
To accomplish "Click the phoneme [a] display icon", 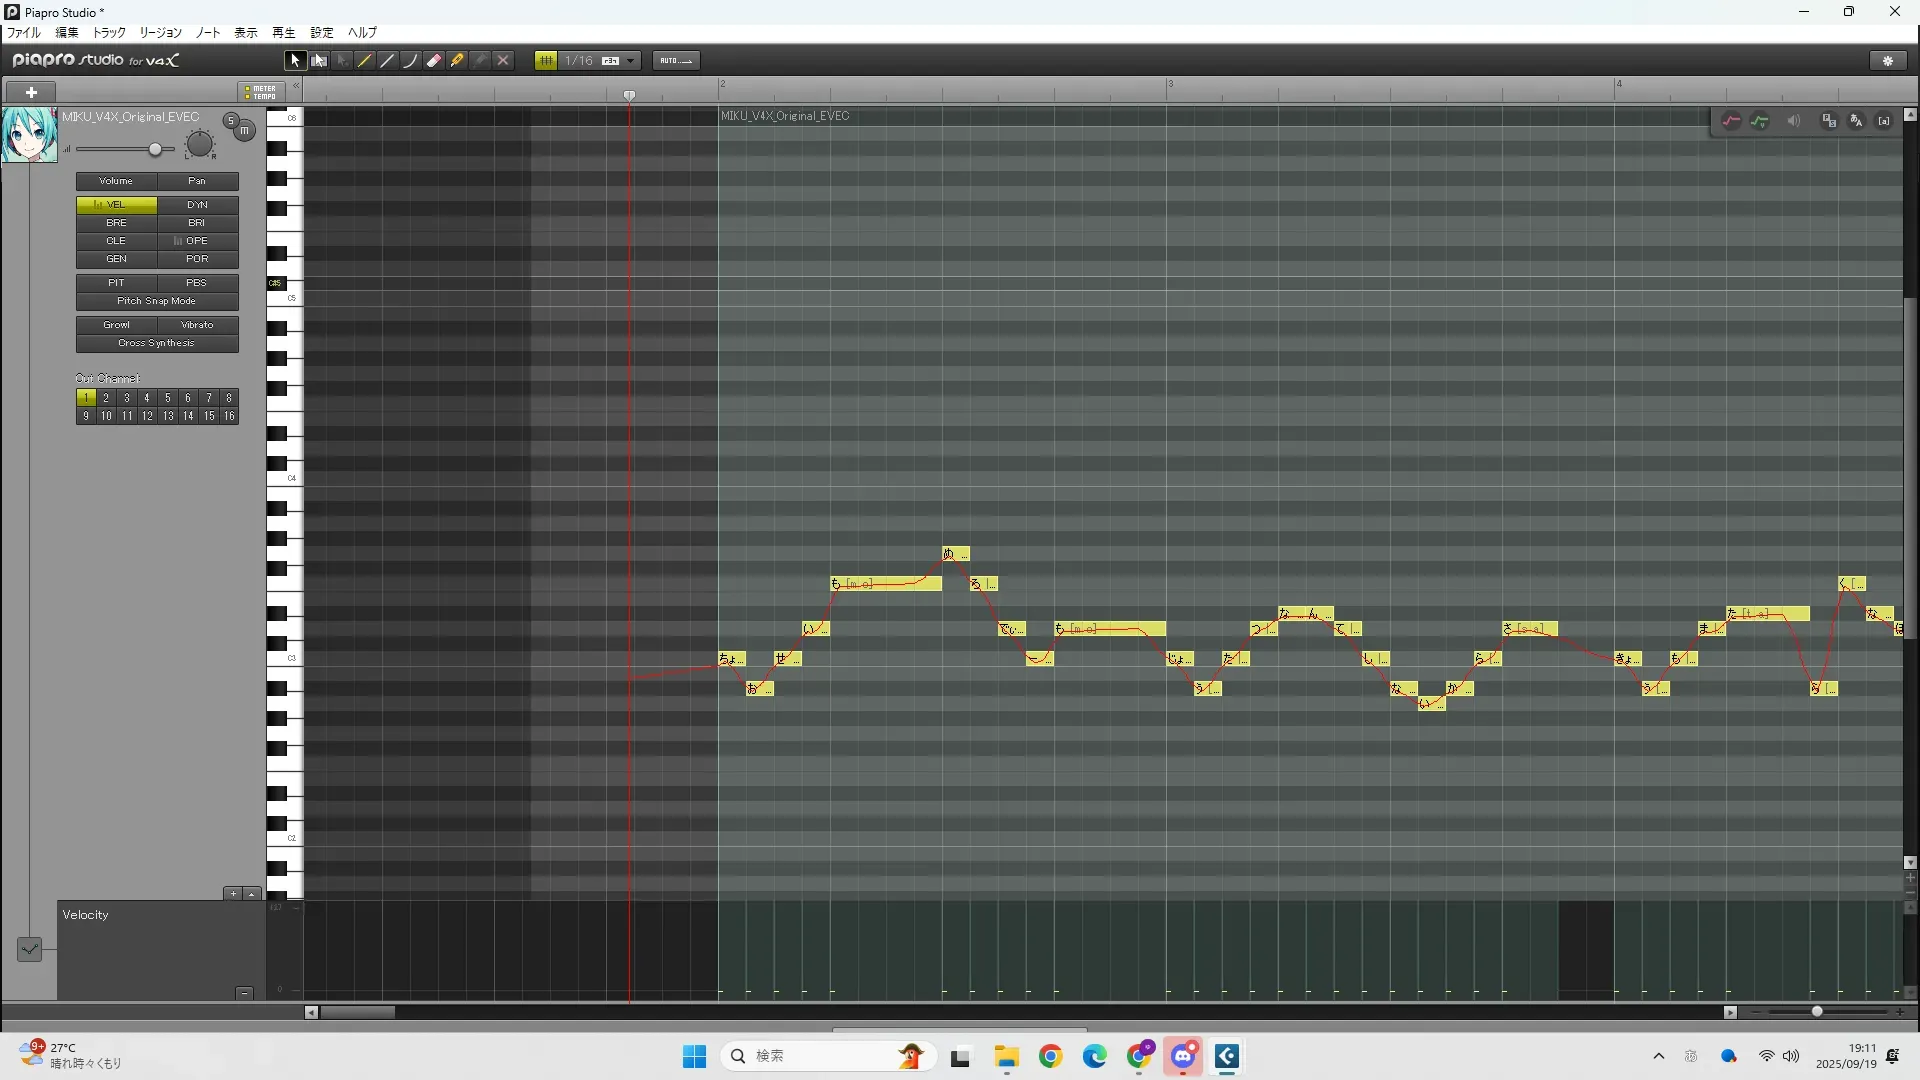I will 1884,121.
